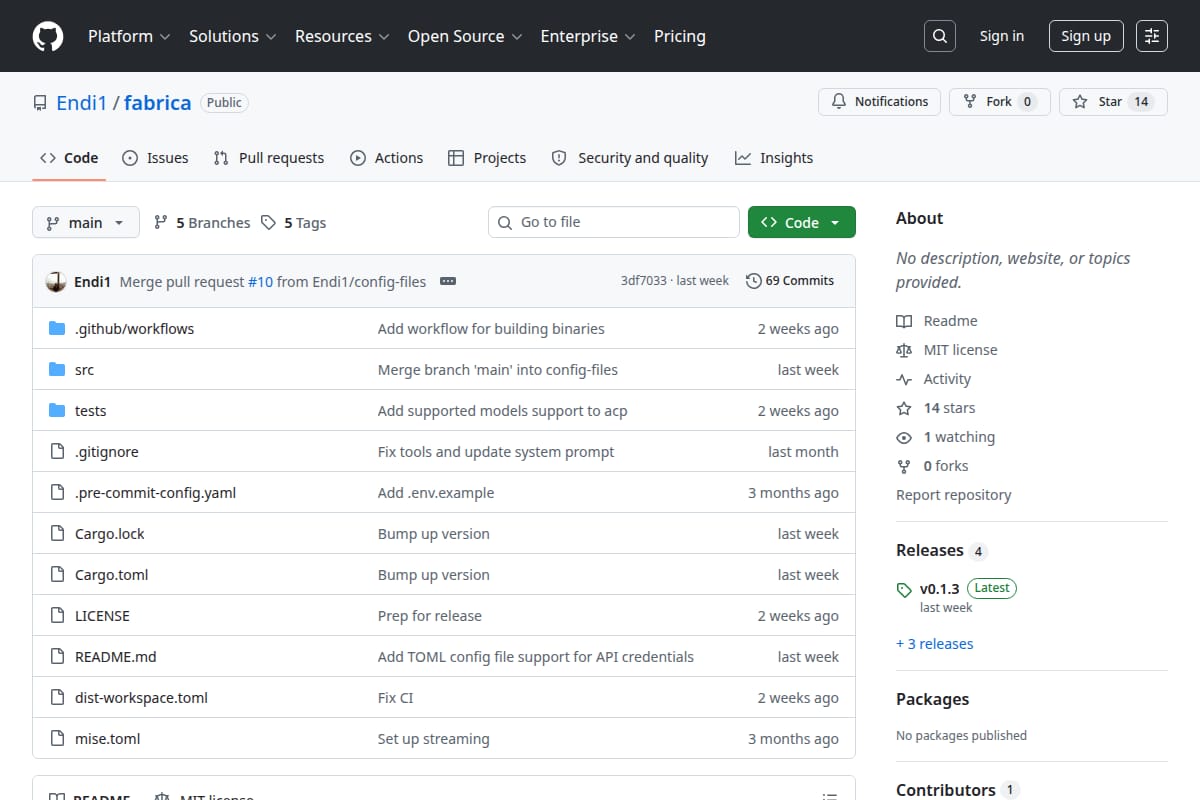Expand the Open Source menu
The height and width of the screenshot is (800, 1200).
point(465,36)
